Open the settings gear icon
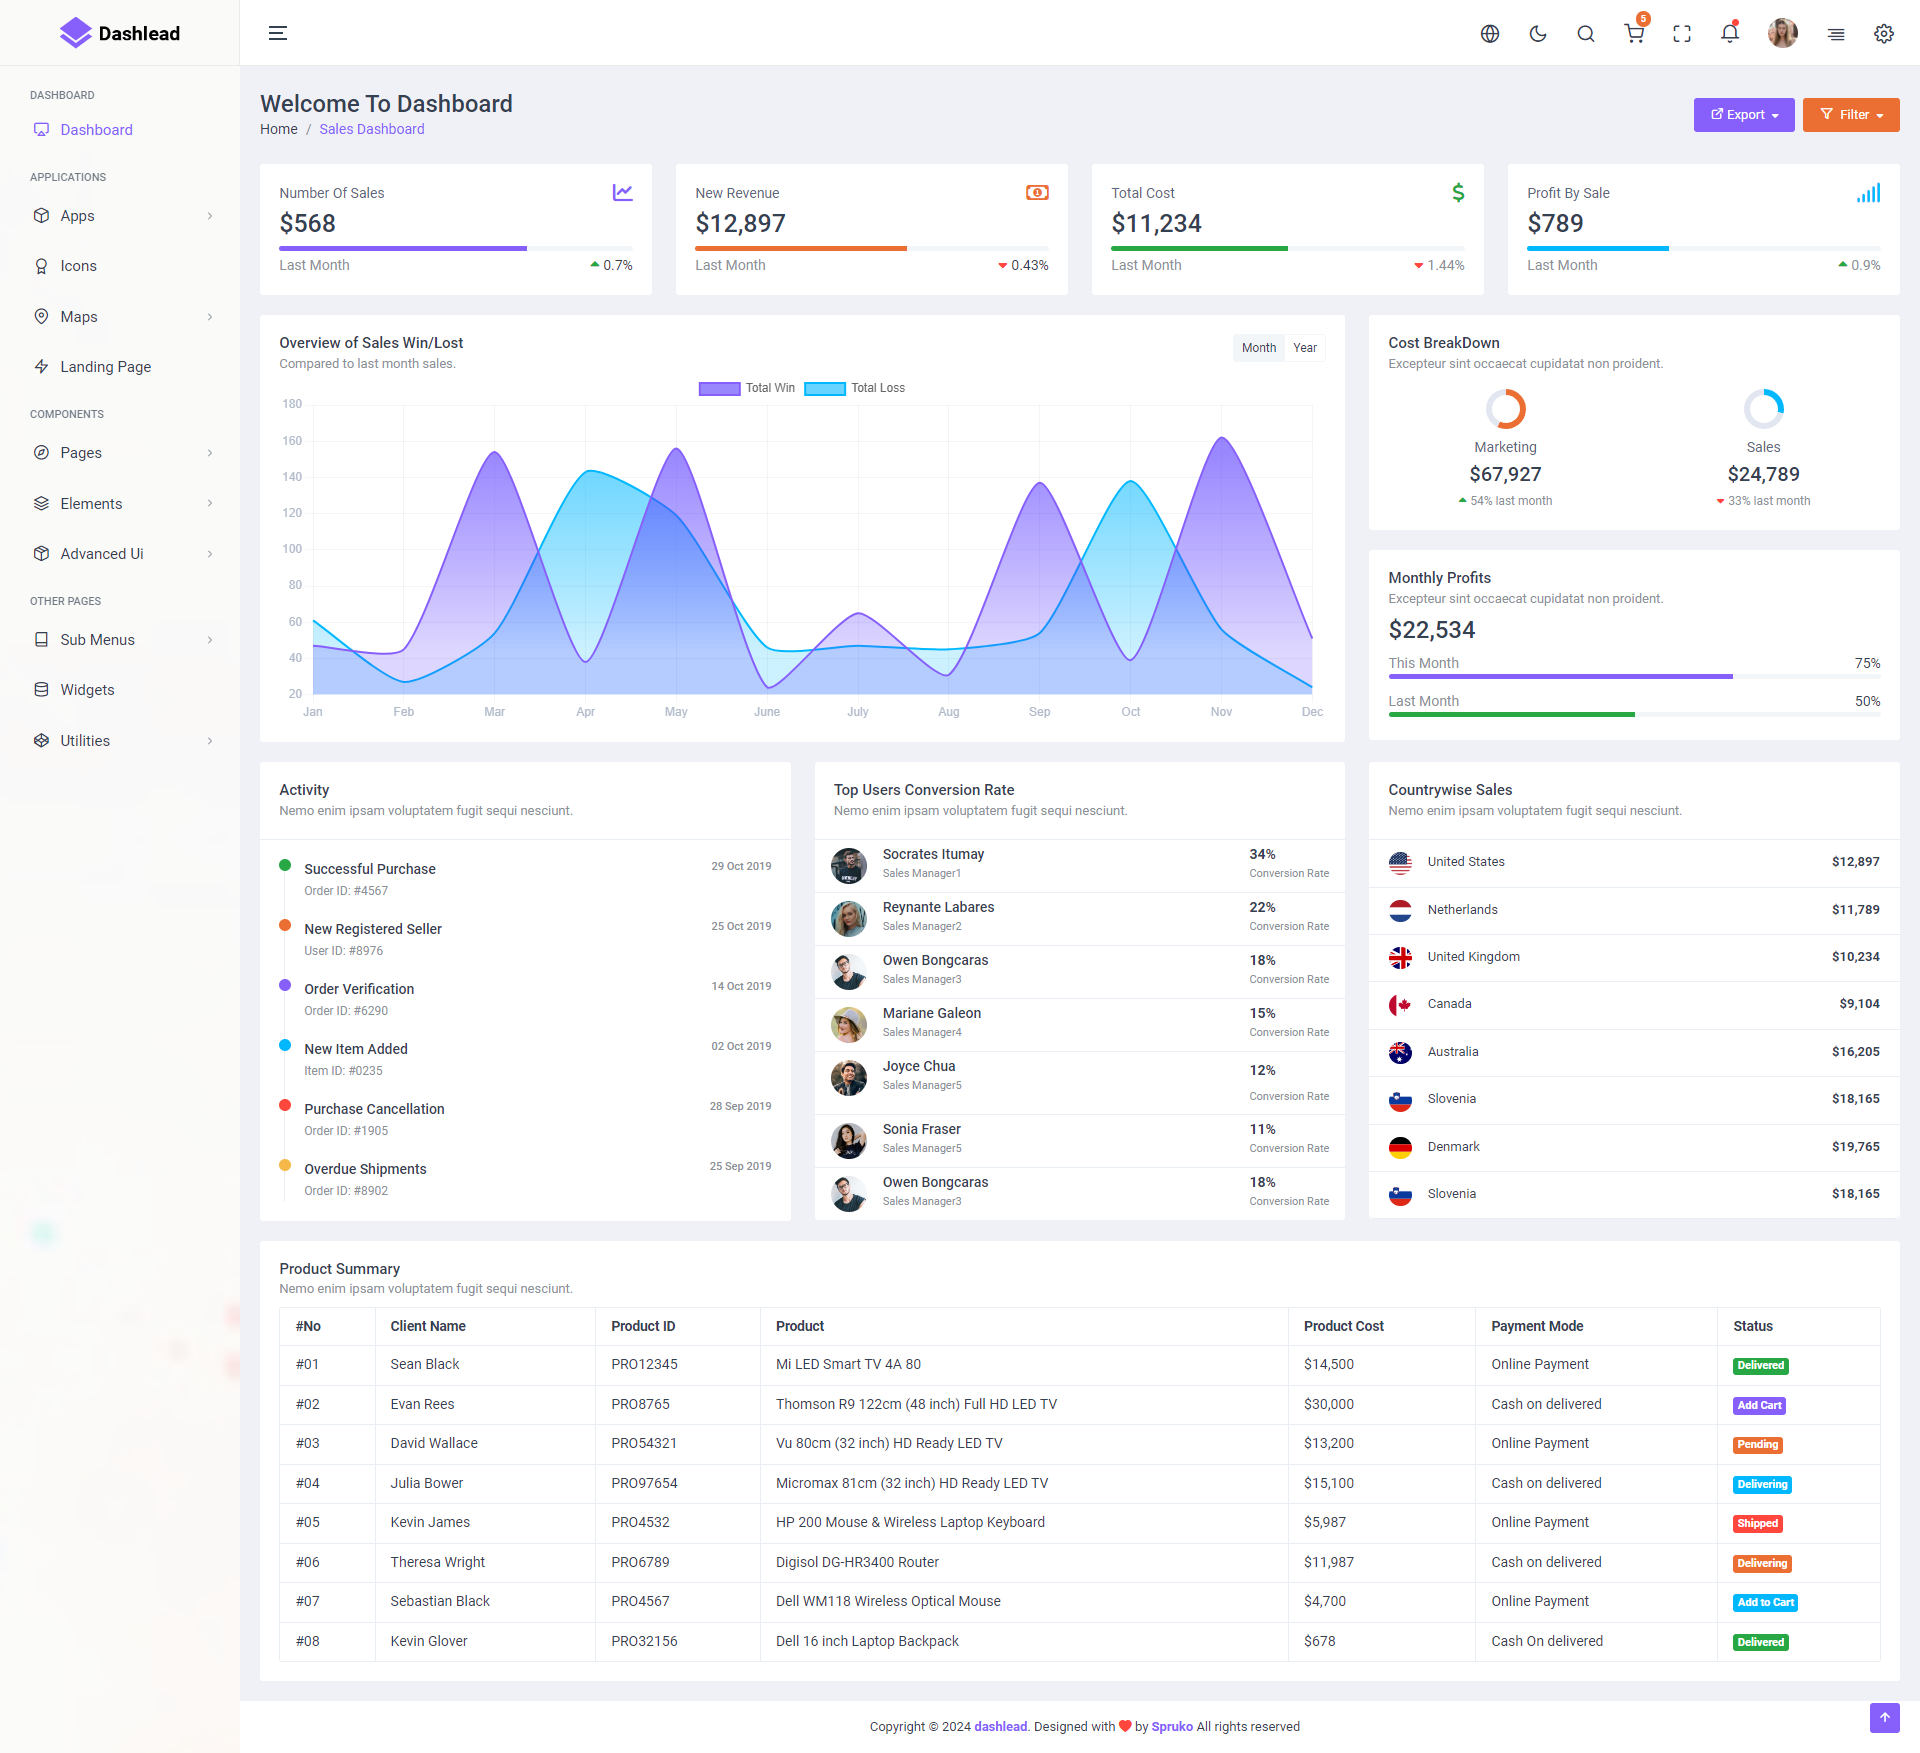1920x1753 pixels. point(1884,34)
